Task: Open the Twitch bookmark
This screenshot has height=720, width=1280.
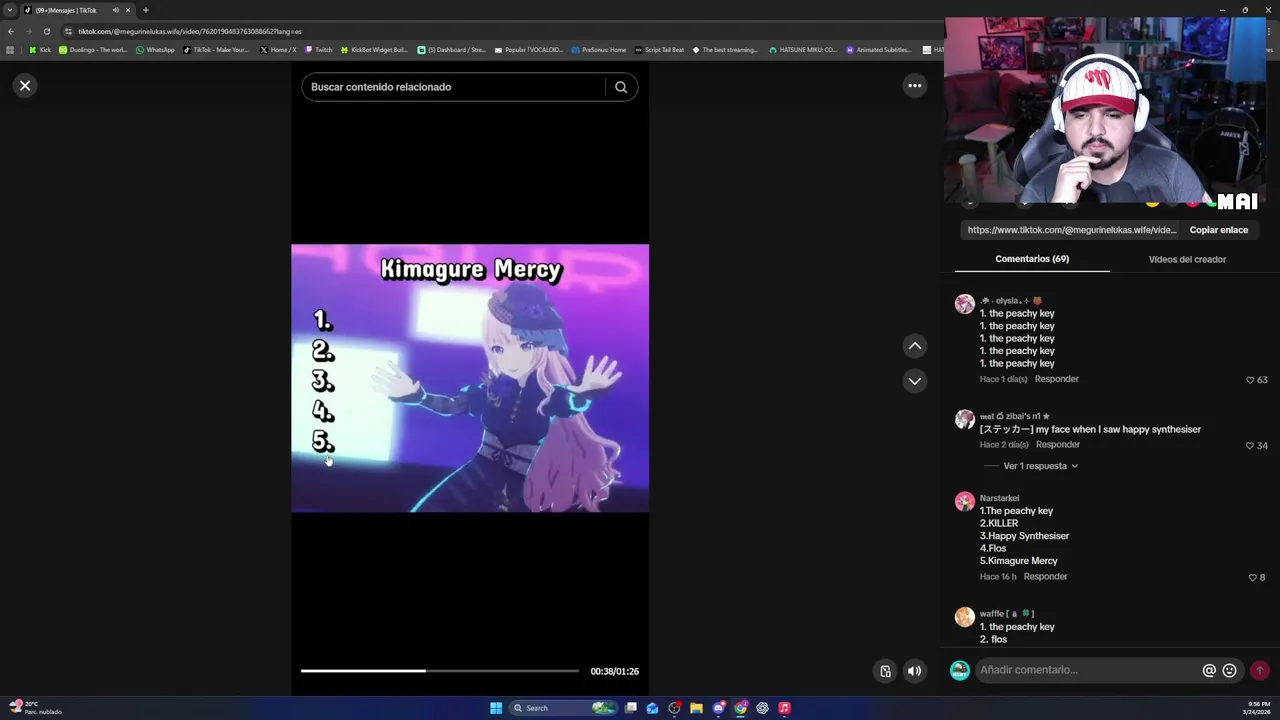Action: pyautogui.click(x=318, y=50)
